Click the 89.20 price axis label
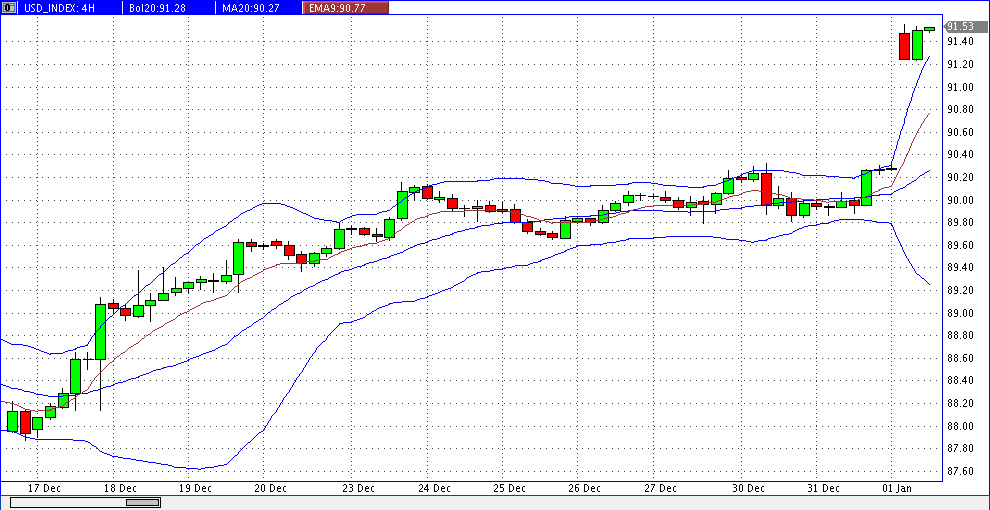The width and height of the screenshot is (990, 510). coord(962,290)
